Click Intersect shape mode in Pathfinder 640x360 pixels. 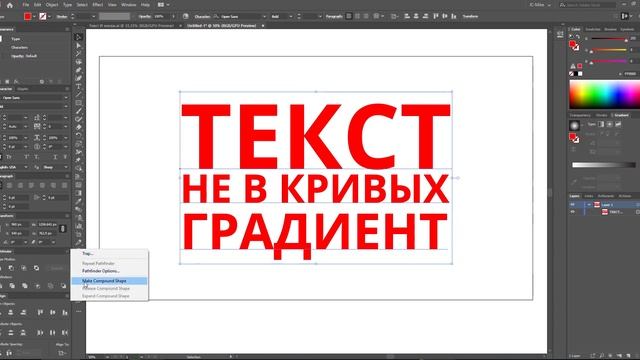[x=24, y=268]
